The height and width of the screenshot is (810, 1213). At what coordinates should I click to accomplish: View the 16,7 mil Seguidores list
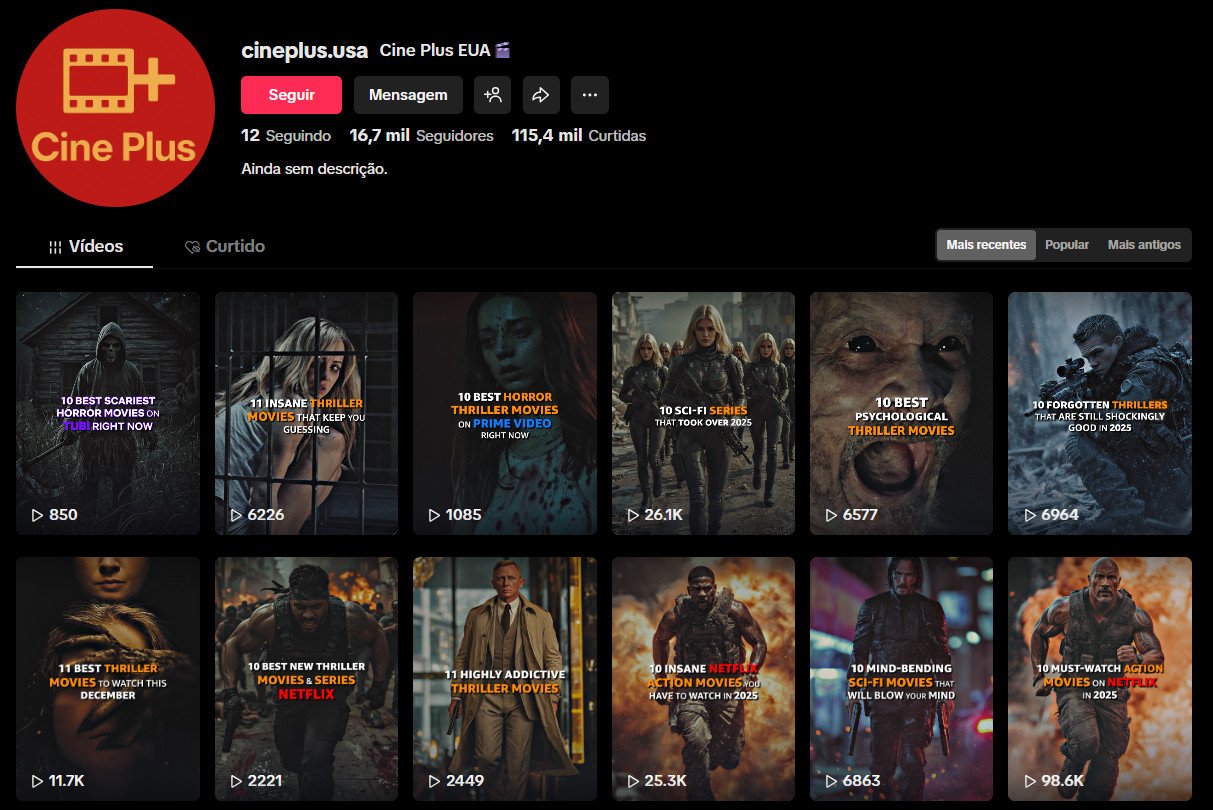420,135
